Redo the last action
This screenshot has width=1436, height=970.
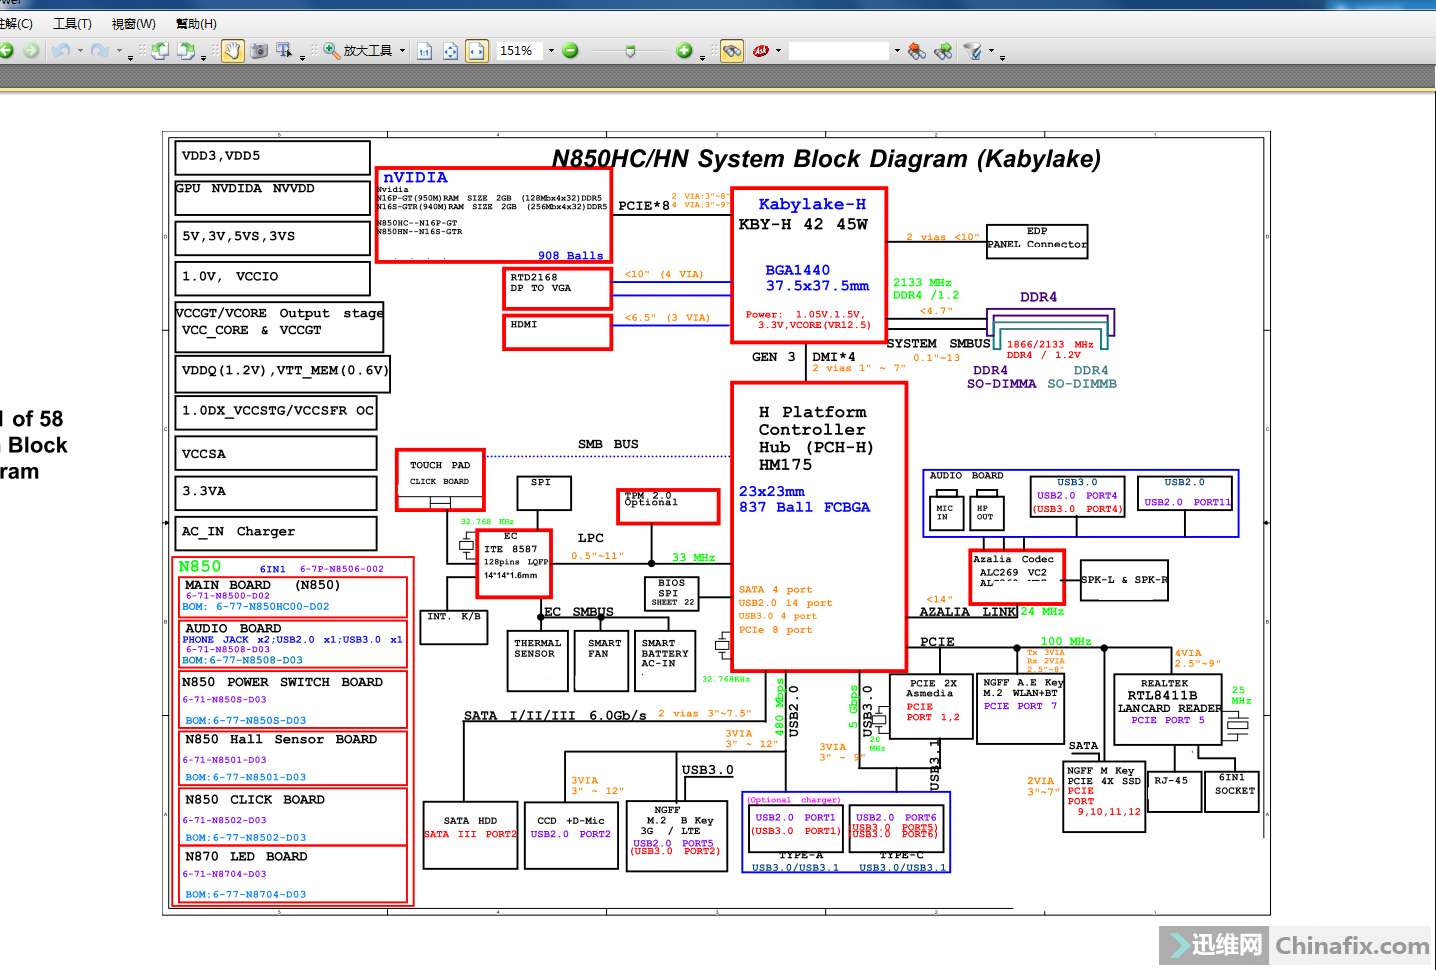pos(99,50)
